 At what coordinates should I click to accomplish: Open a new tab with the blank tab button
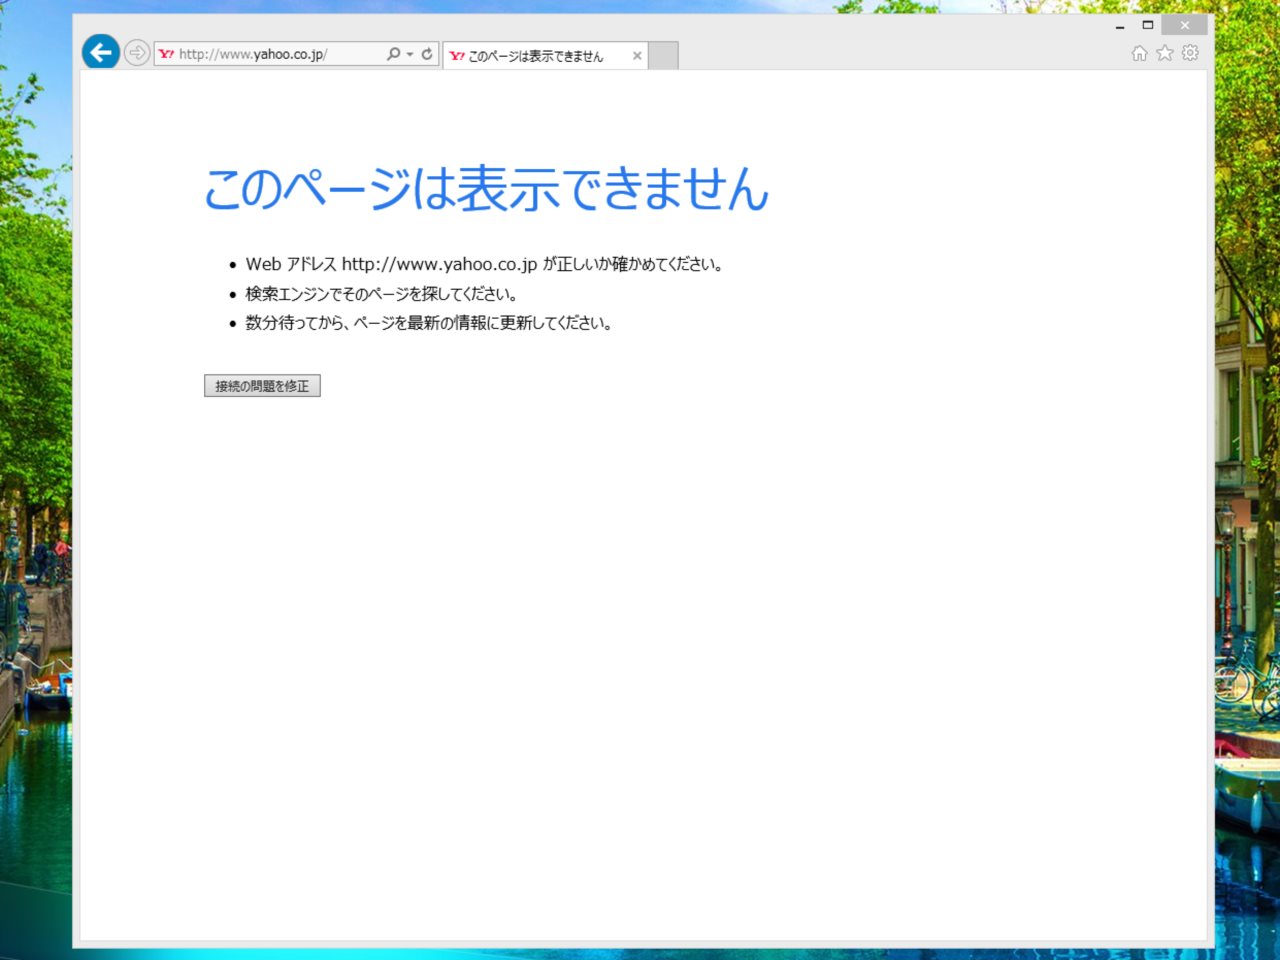[663, 56]
